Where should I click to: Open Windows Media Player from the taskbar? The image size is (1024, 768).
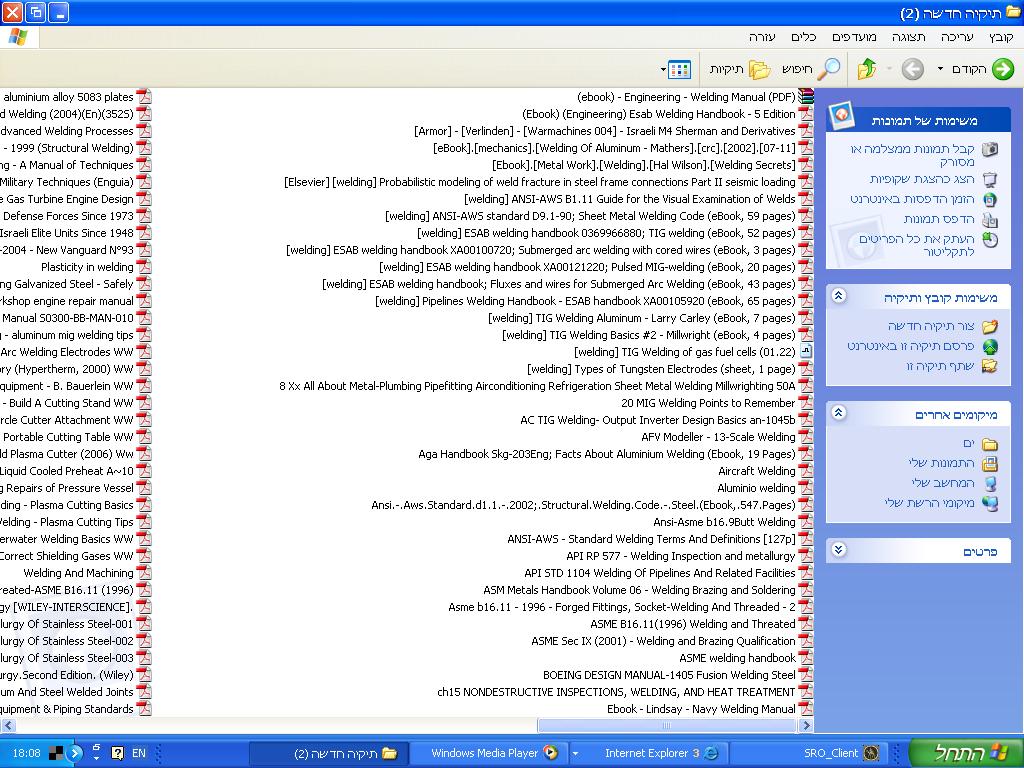coord(494,753)
